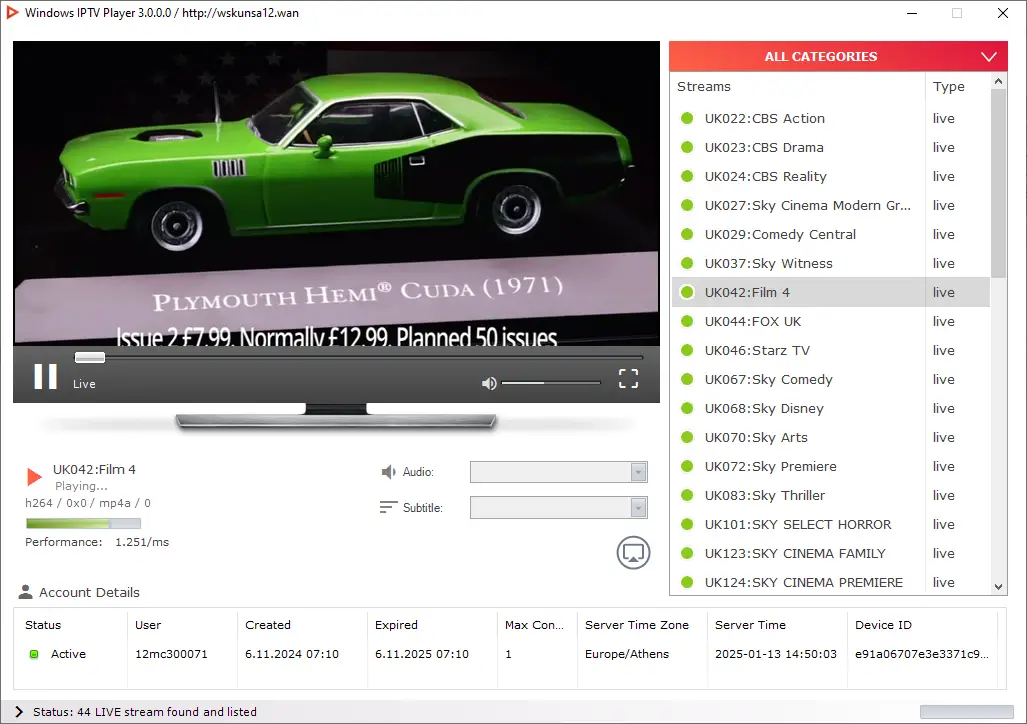Select the UK072:Sky Premiere stream
Screen dimensions: 1027x724
(831, 466)
